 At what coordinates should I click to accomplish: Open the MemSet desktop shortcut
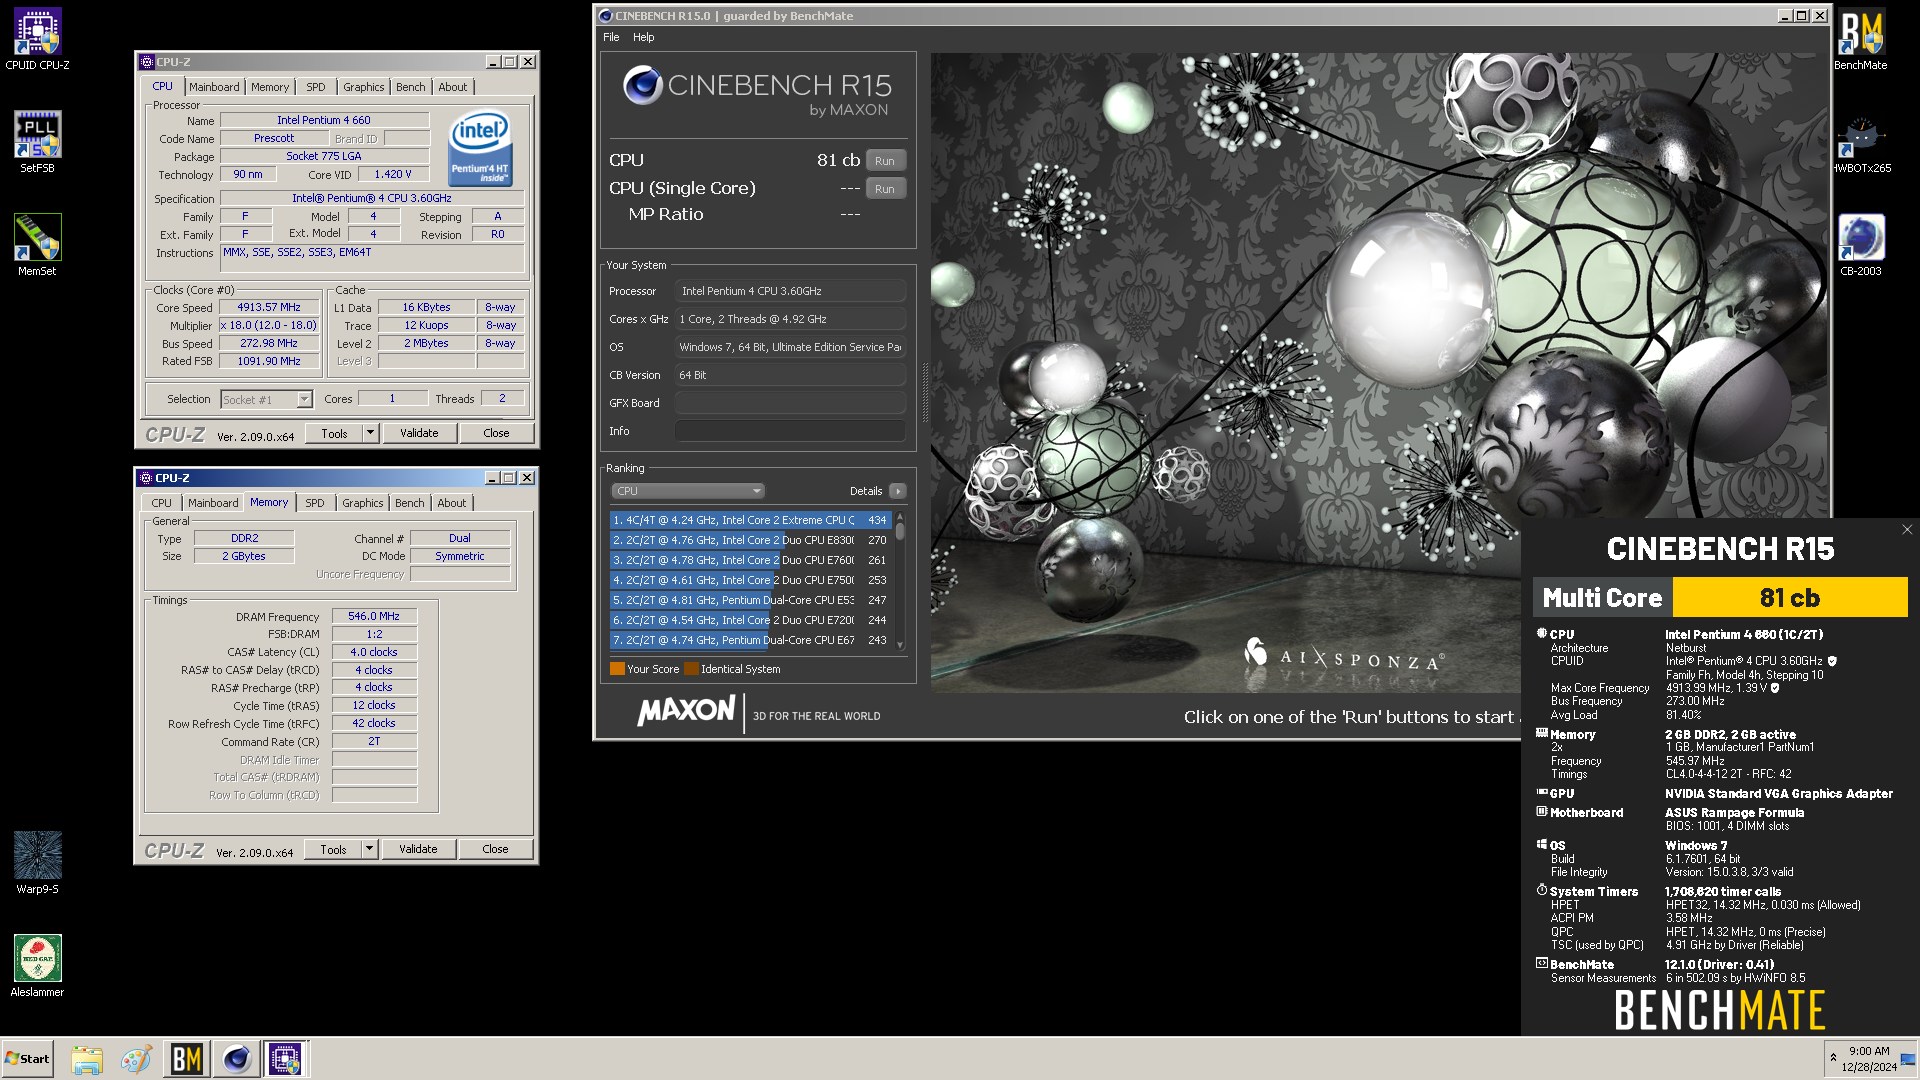(37, 245)
